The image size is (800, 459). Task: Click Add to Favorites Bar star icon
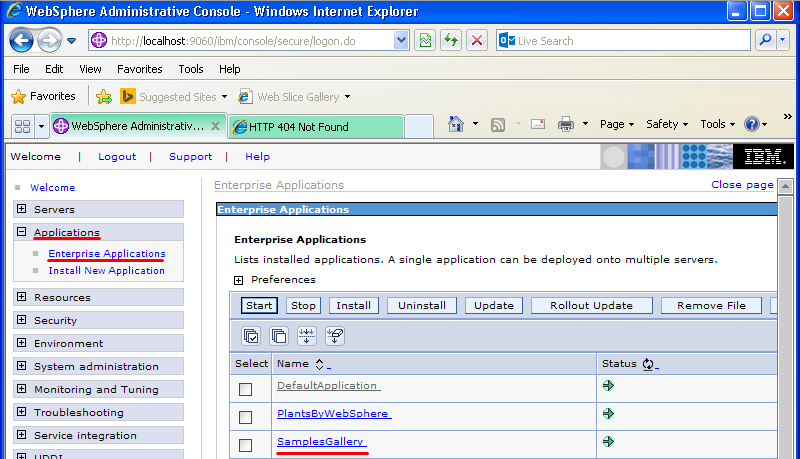[x=104, y=96]
